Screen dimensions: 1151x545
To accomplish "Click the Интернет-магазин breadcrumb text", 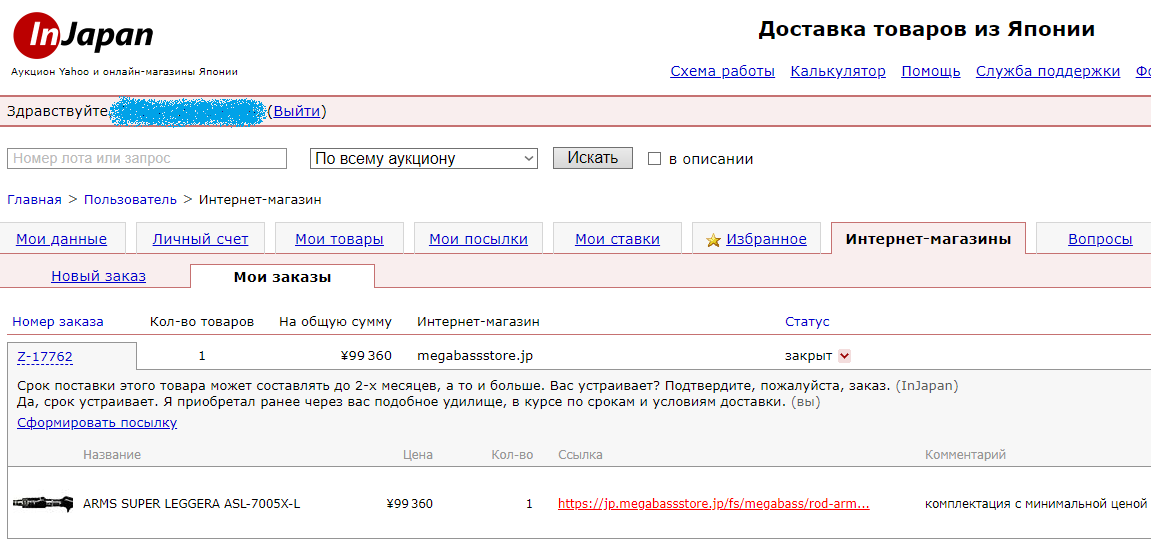I will point(260,199).
